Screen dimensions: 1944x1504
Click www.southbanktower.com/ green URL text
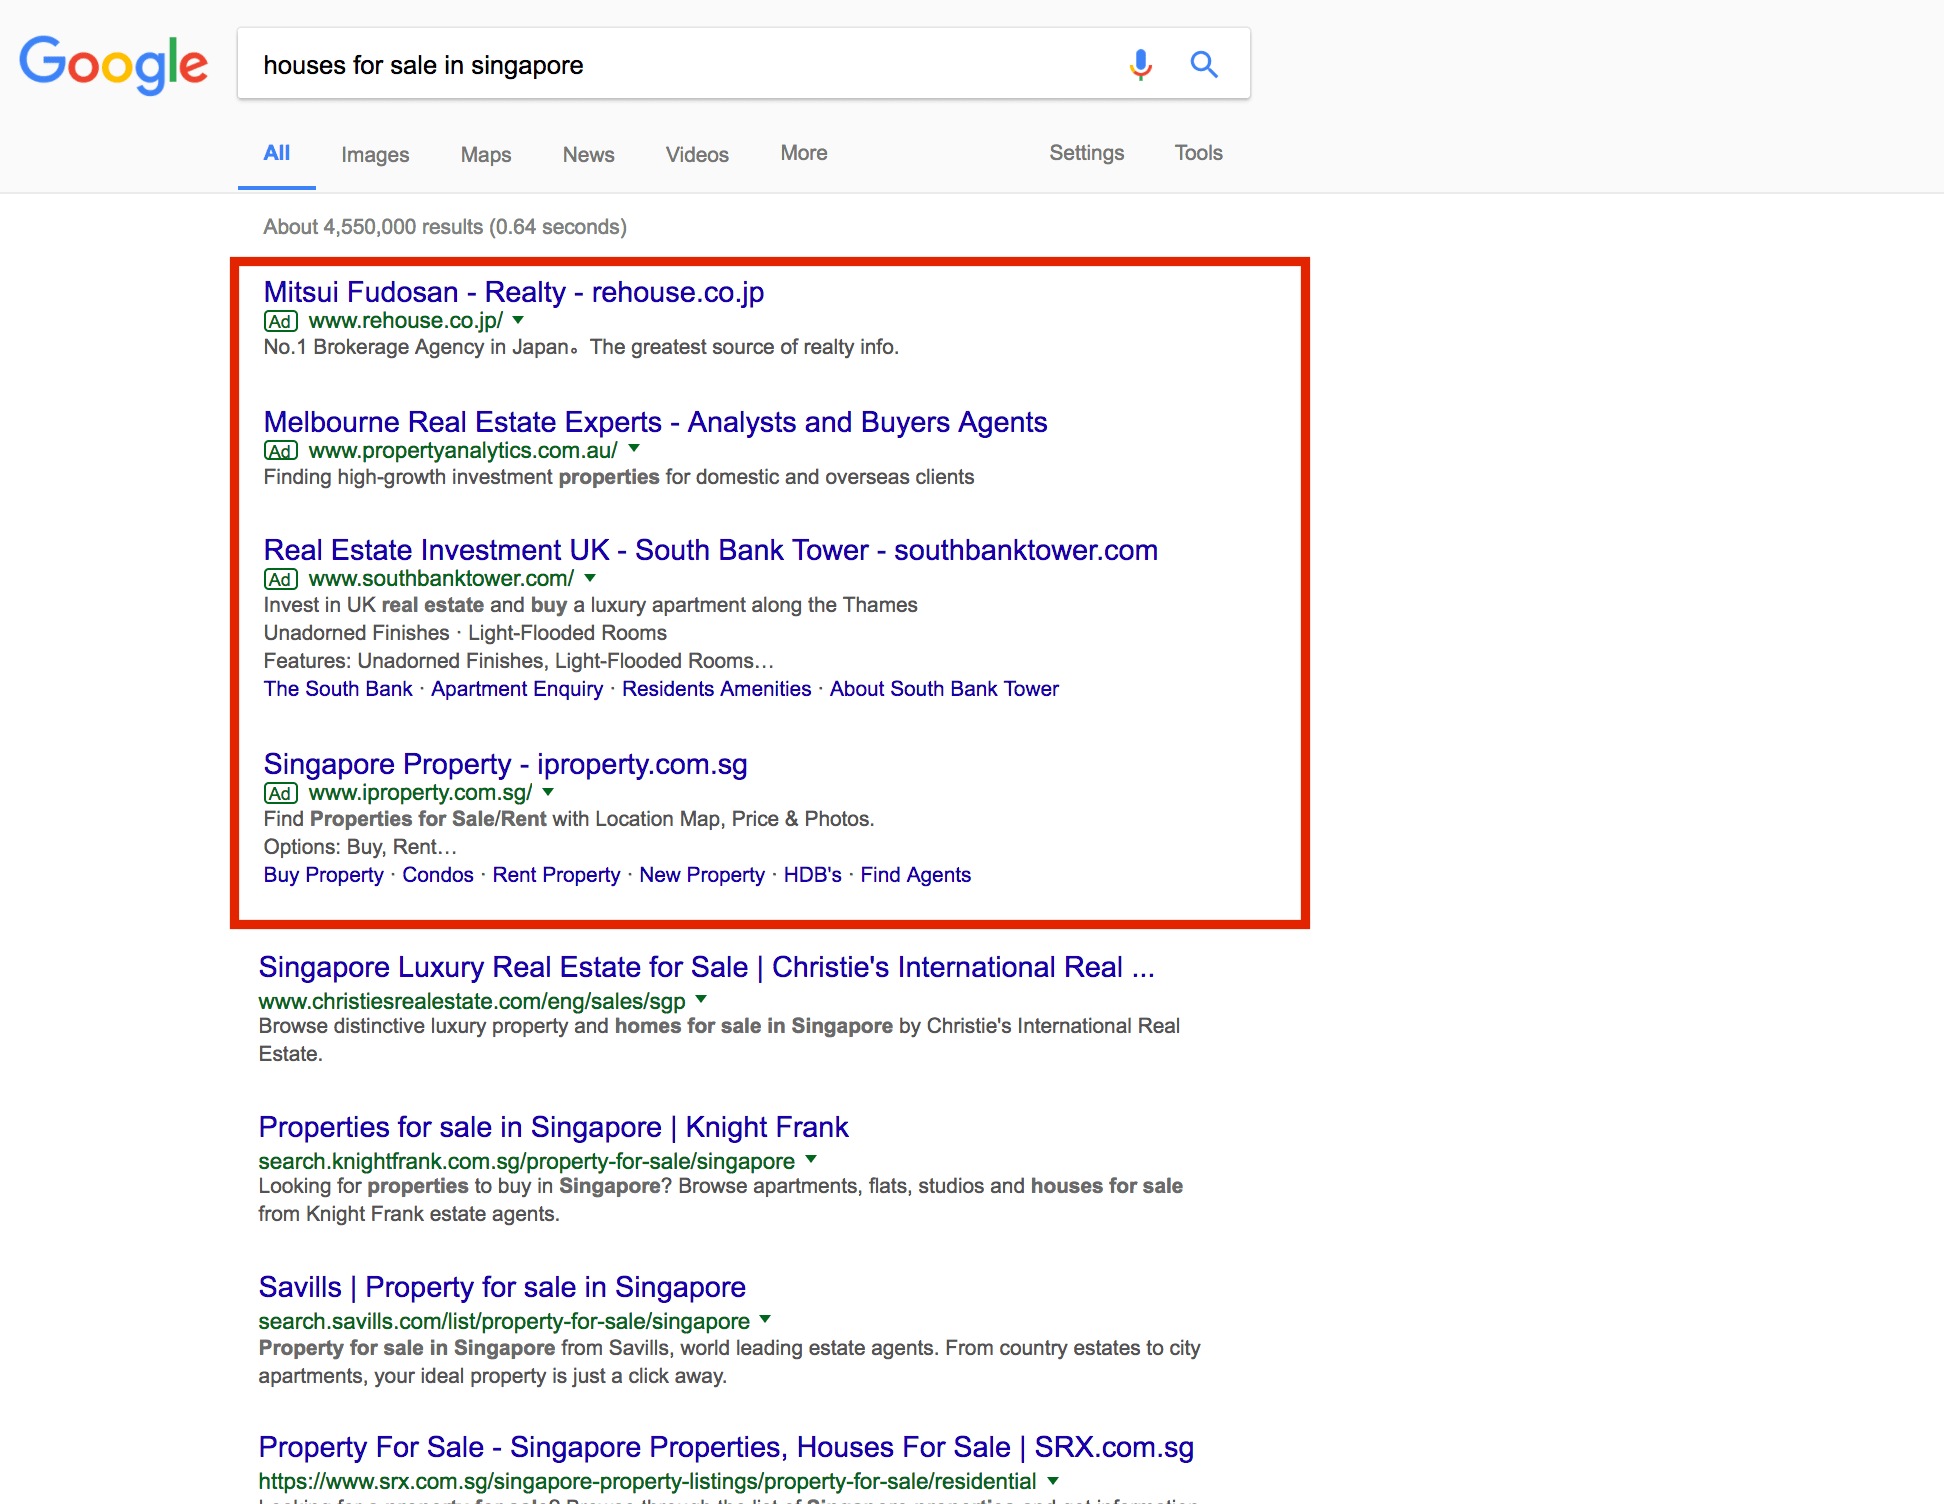pyautogui.click(x=441, y=579)
